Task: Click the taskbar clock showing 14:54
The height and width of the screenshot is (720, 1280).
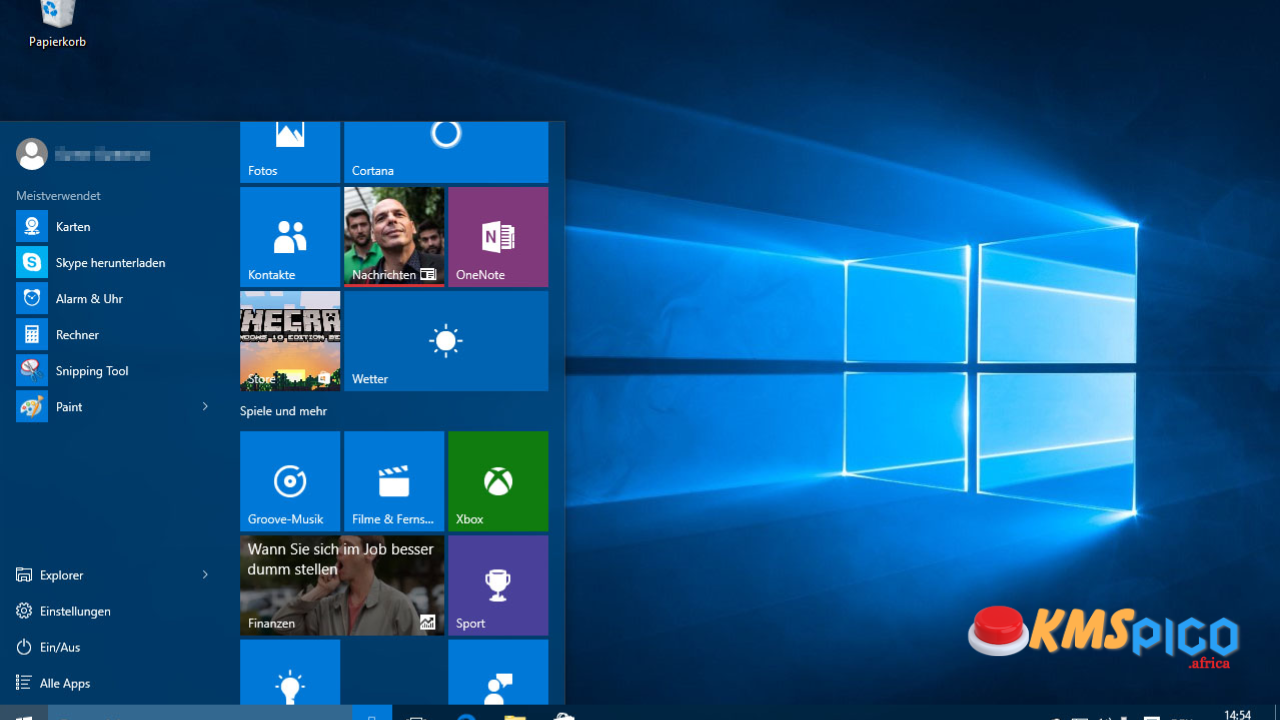Action: click(x=1238, y=714)
